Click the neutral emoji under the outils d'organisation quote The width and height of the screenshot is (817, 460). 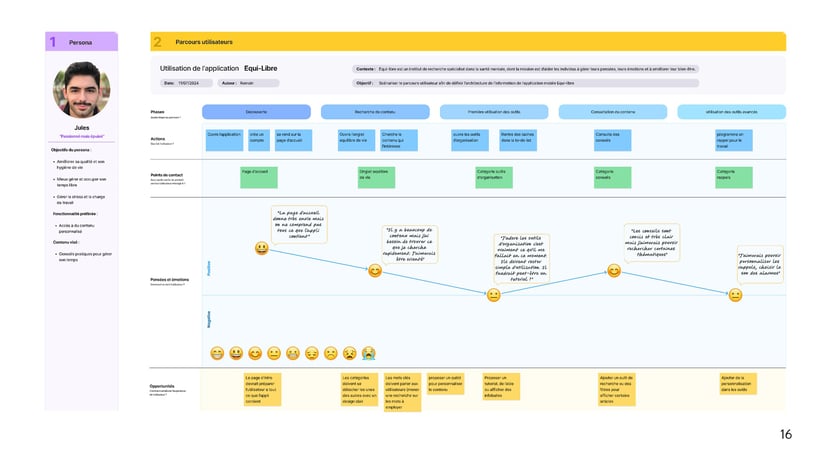pos(493,295)
